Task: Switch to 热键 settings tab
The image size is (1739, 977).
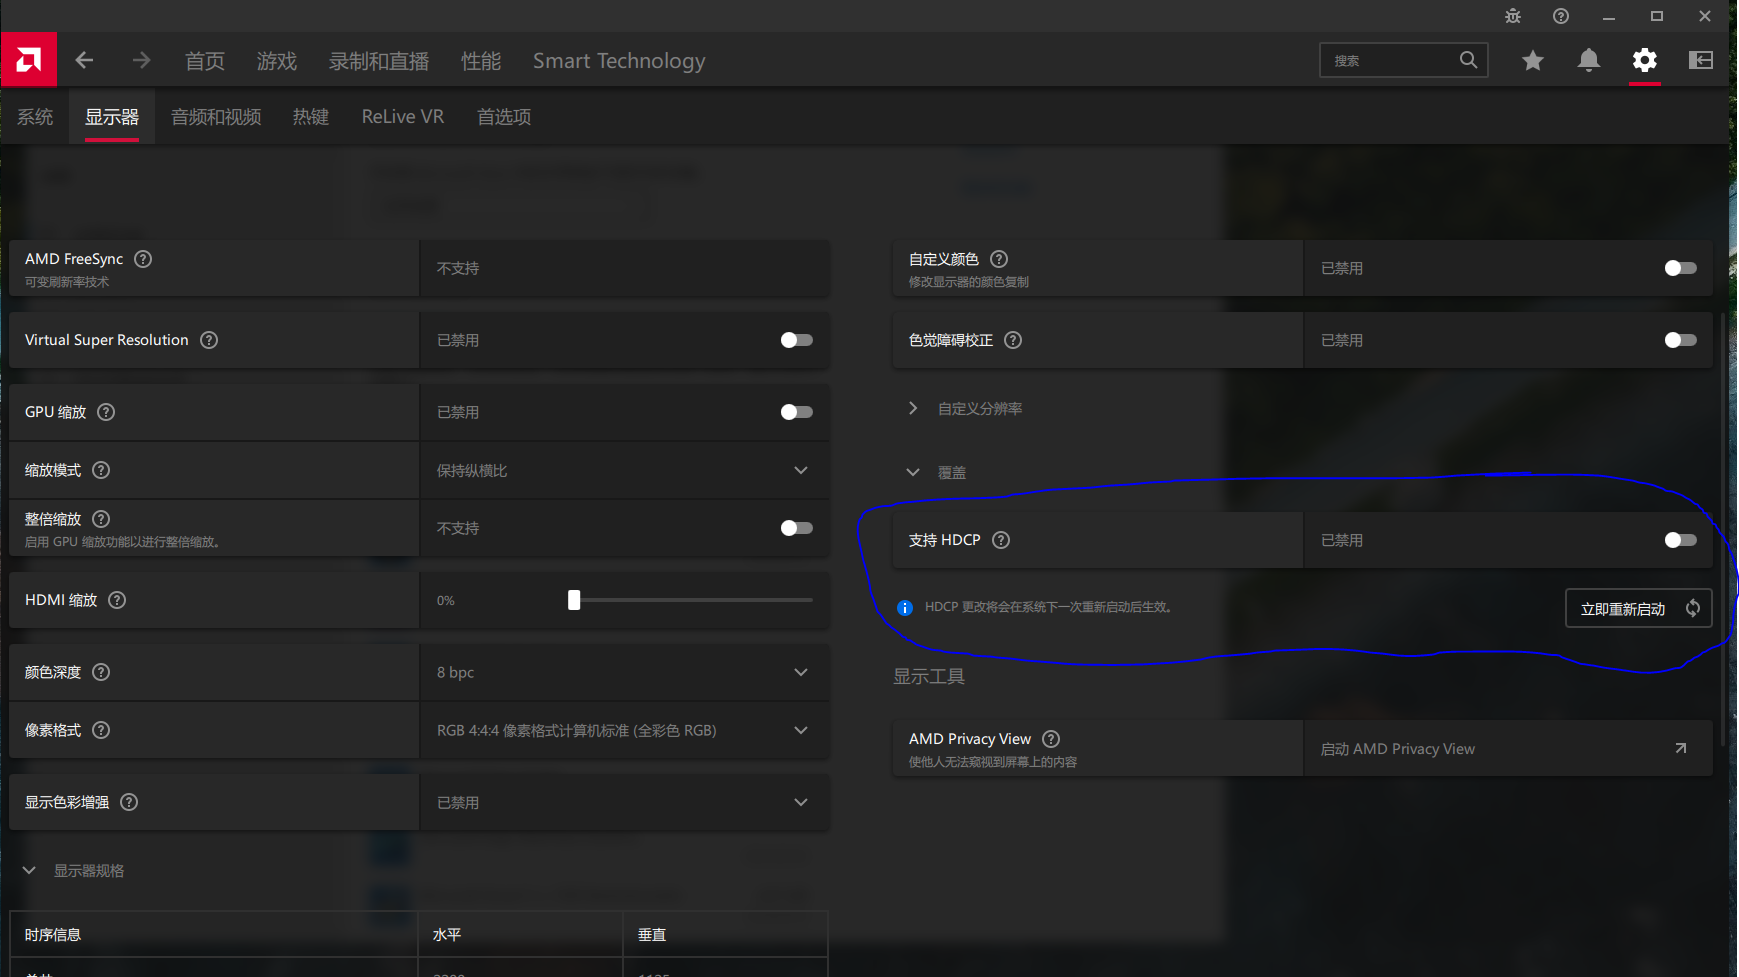Action: coord(311,117)
